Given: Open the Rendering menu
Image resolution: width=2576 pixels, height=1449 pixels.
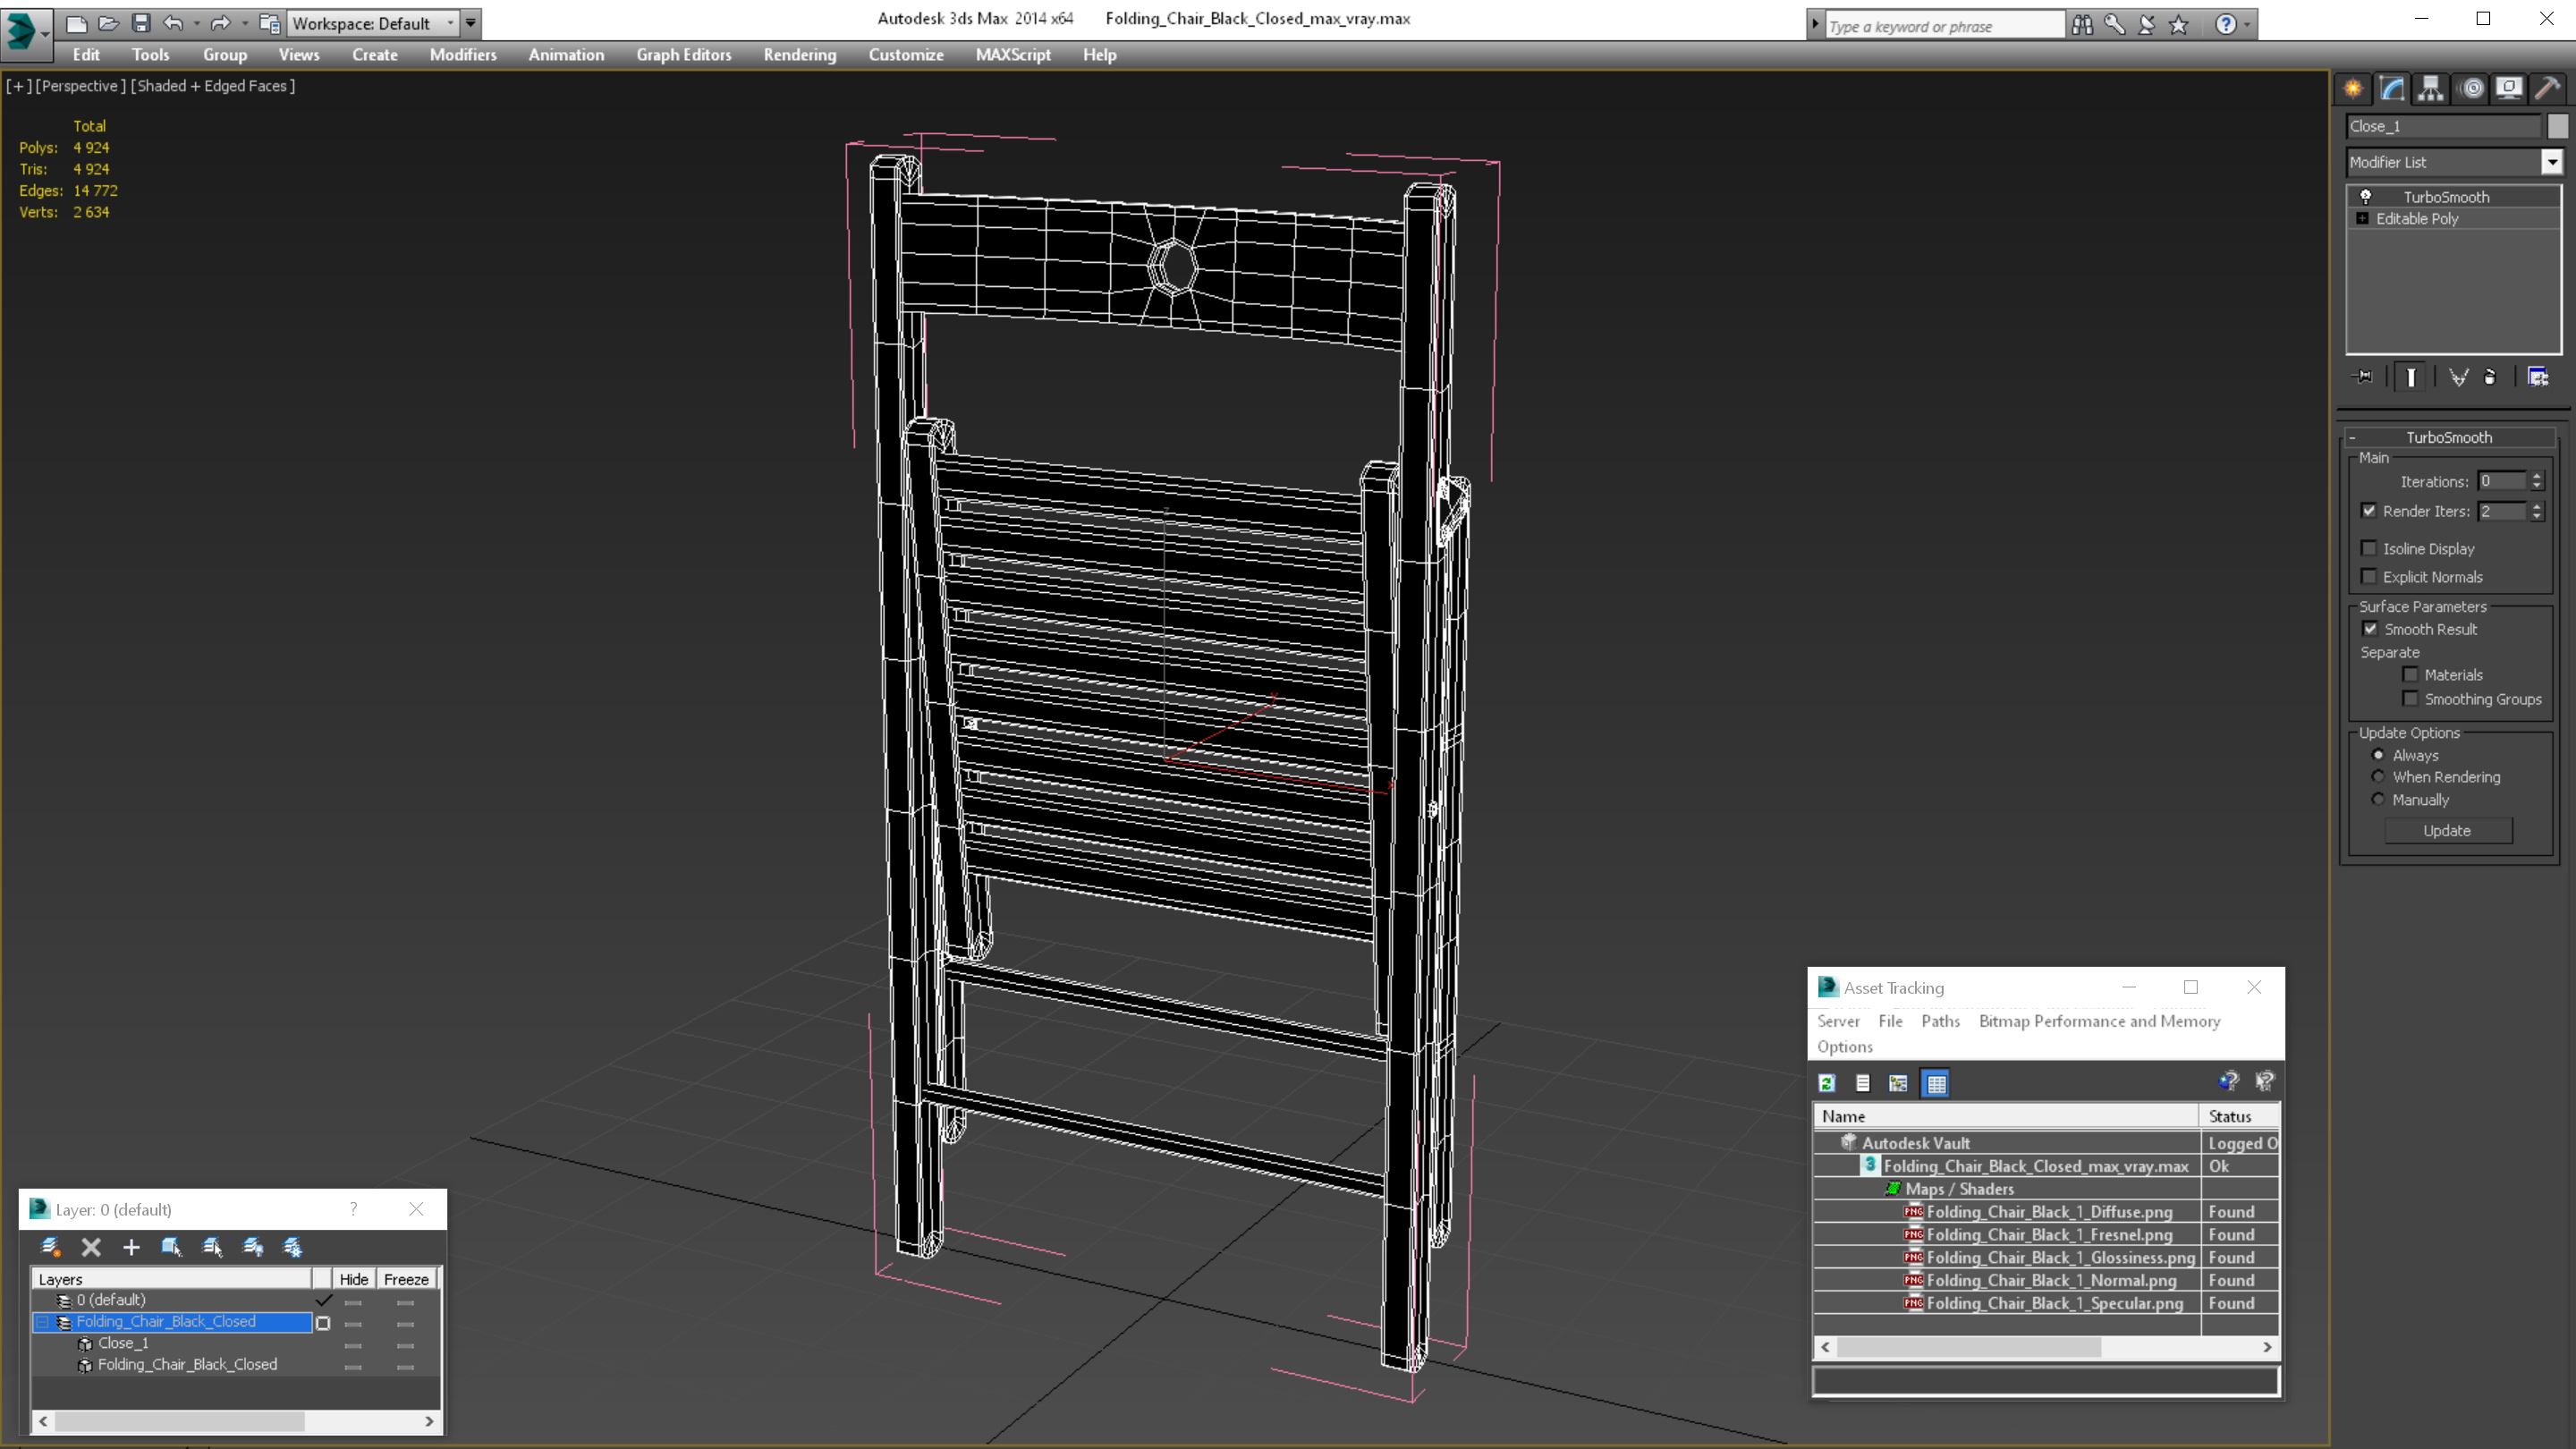Looking at the screenshot, I should [x=800, y=55].
